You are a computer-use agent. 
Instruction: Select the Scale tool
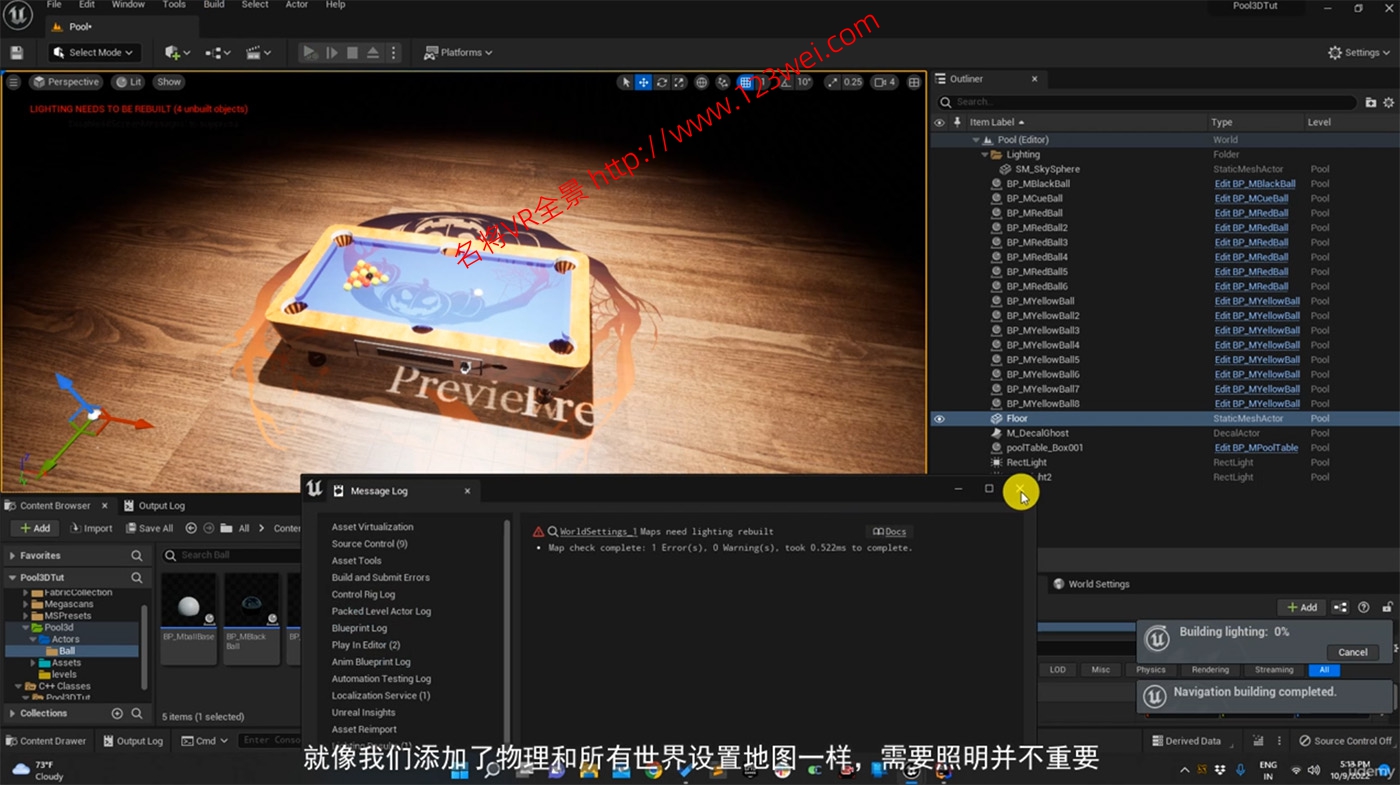[x=679, y=82]
